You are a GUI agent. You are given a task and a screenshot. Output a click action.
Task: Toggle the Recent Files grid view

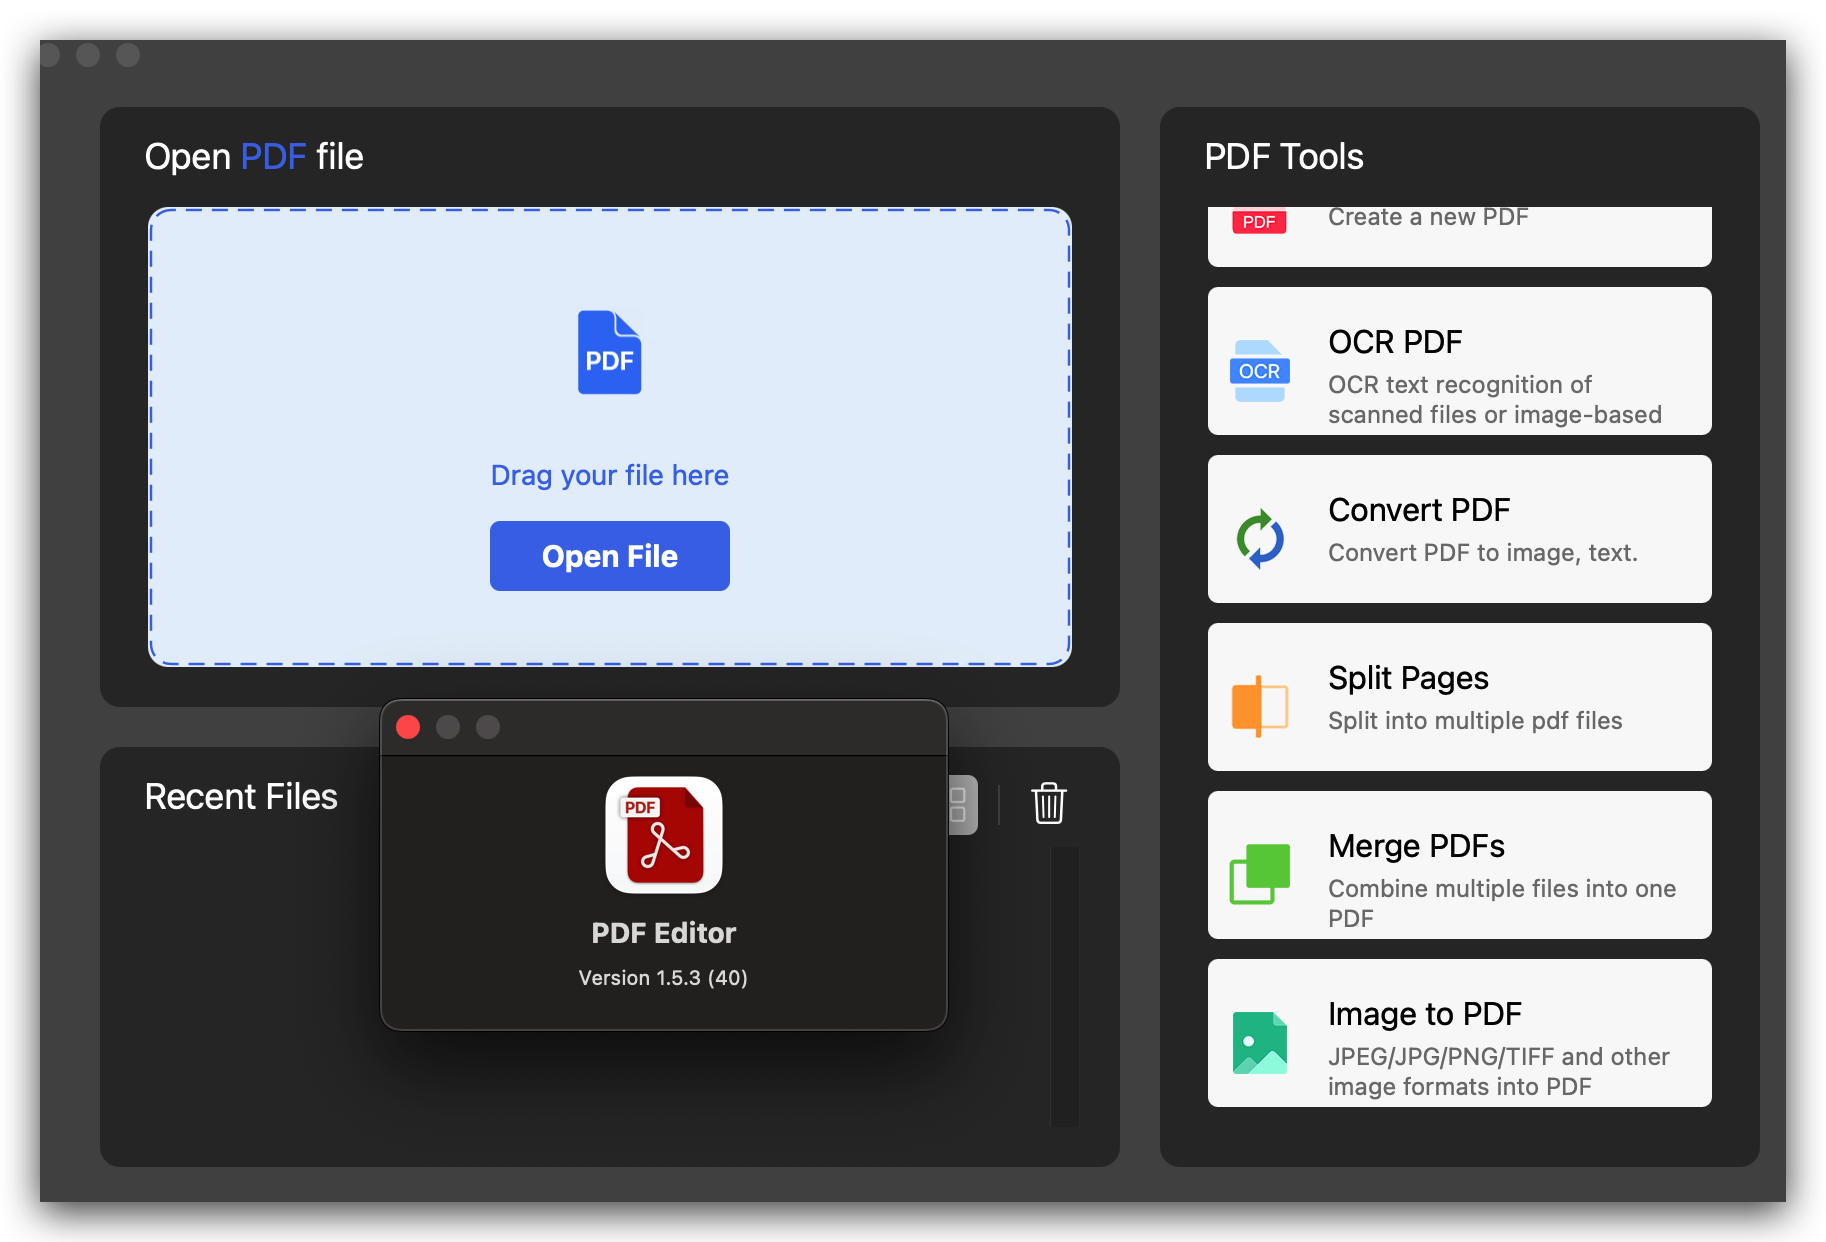961,804
